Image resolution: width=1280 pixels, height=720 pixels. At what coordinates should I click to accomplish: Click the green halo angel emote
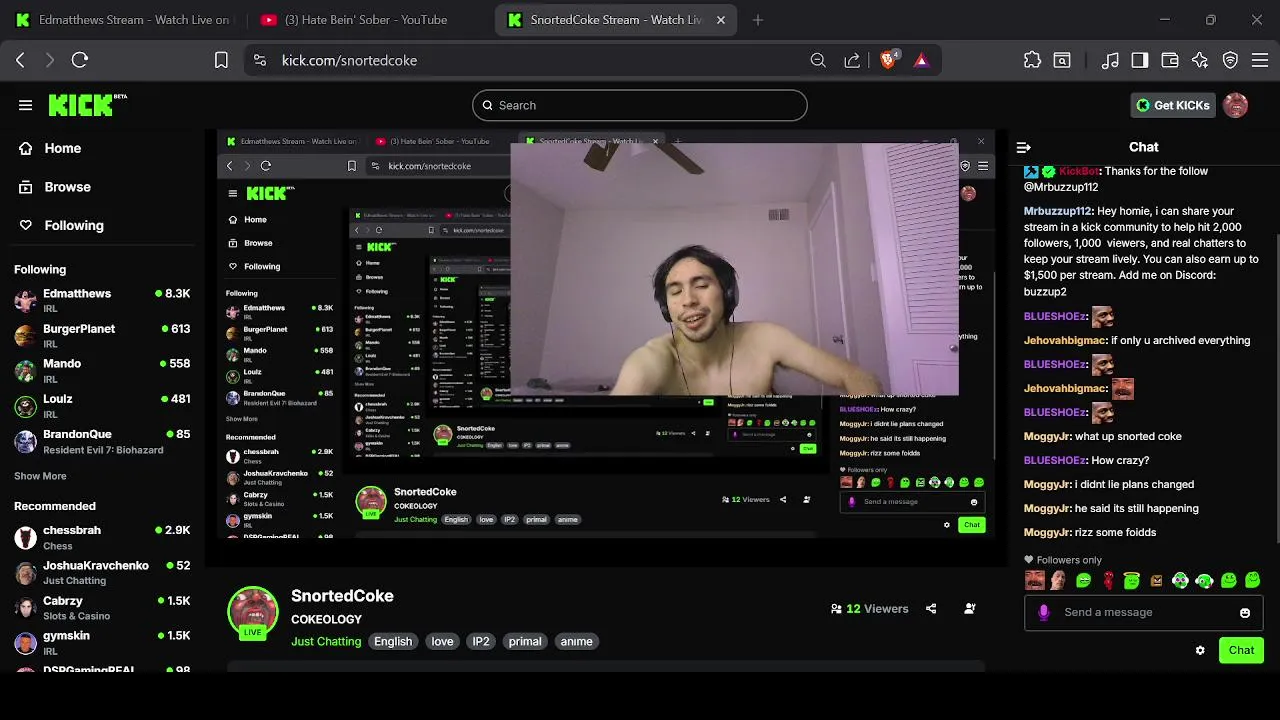pyautogui.click(x=1132, y=580)
